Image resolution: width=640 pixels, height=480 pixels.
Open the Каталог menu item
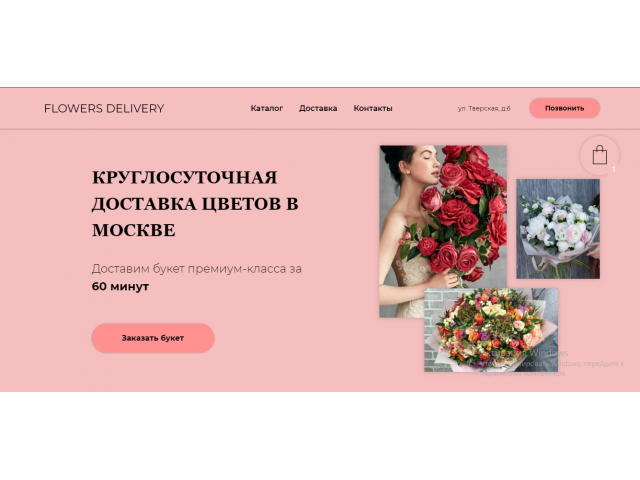tap(267, 108)
